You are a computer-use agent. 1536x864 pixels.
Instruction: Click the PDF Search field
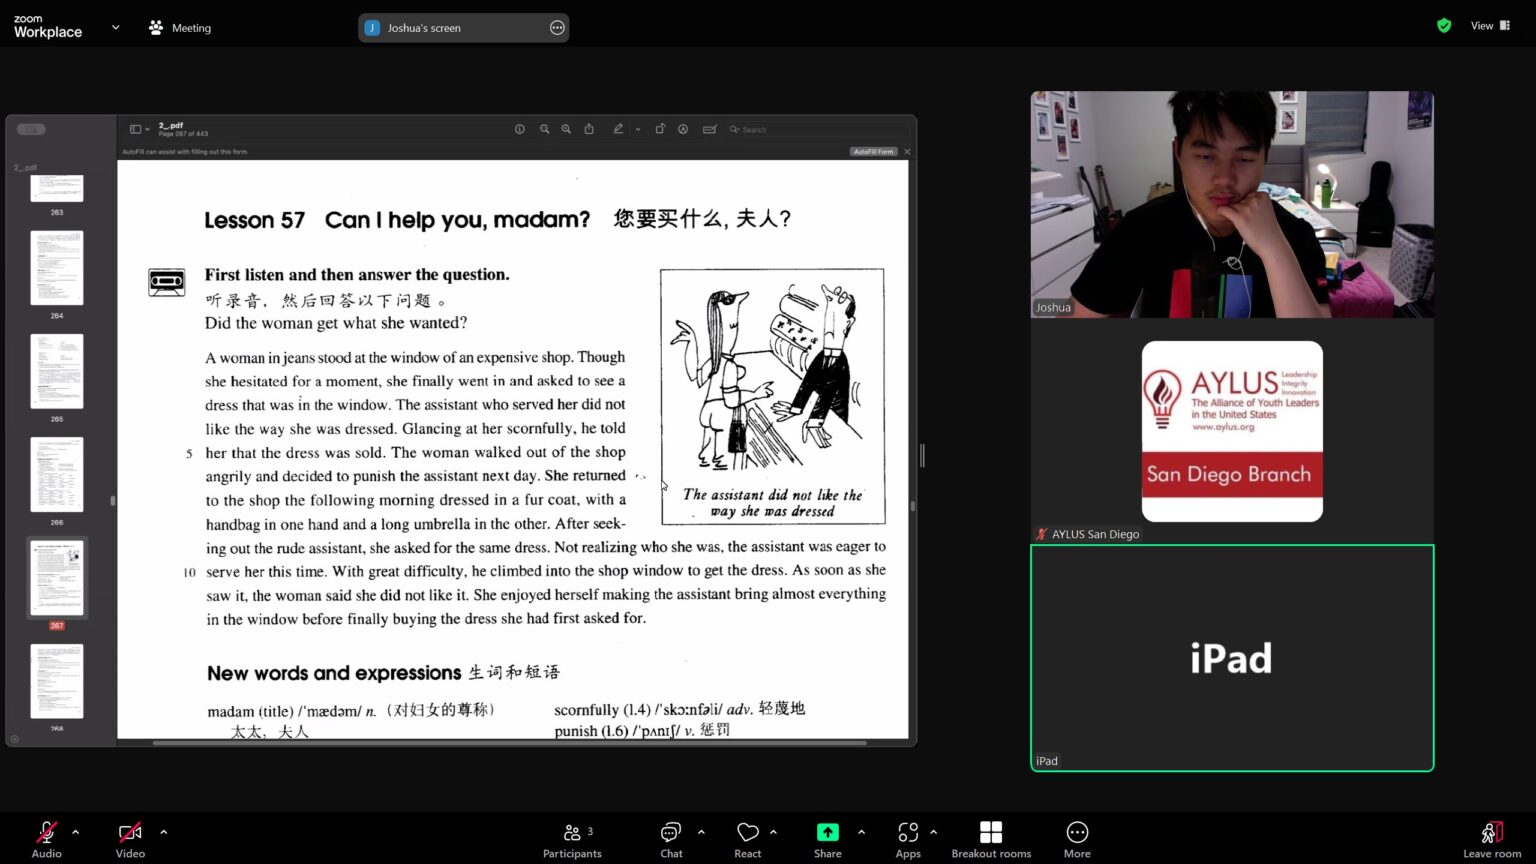coord(818,129)
